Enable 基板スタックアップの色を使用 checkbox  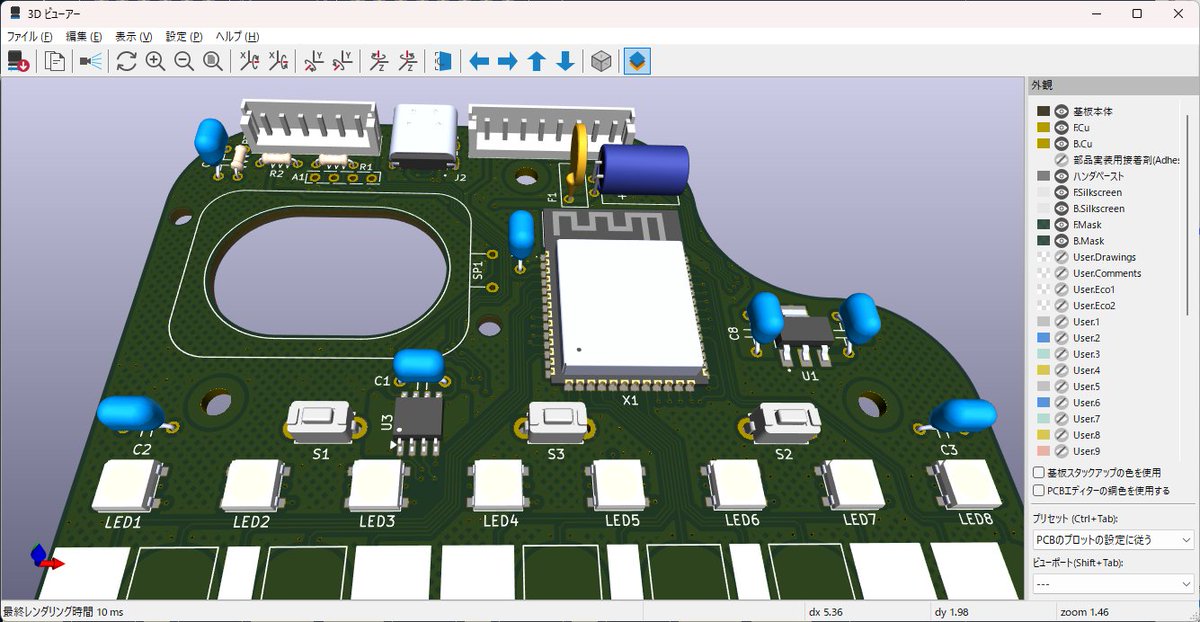pyautogui.click(x=1039, y=472)
